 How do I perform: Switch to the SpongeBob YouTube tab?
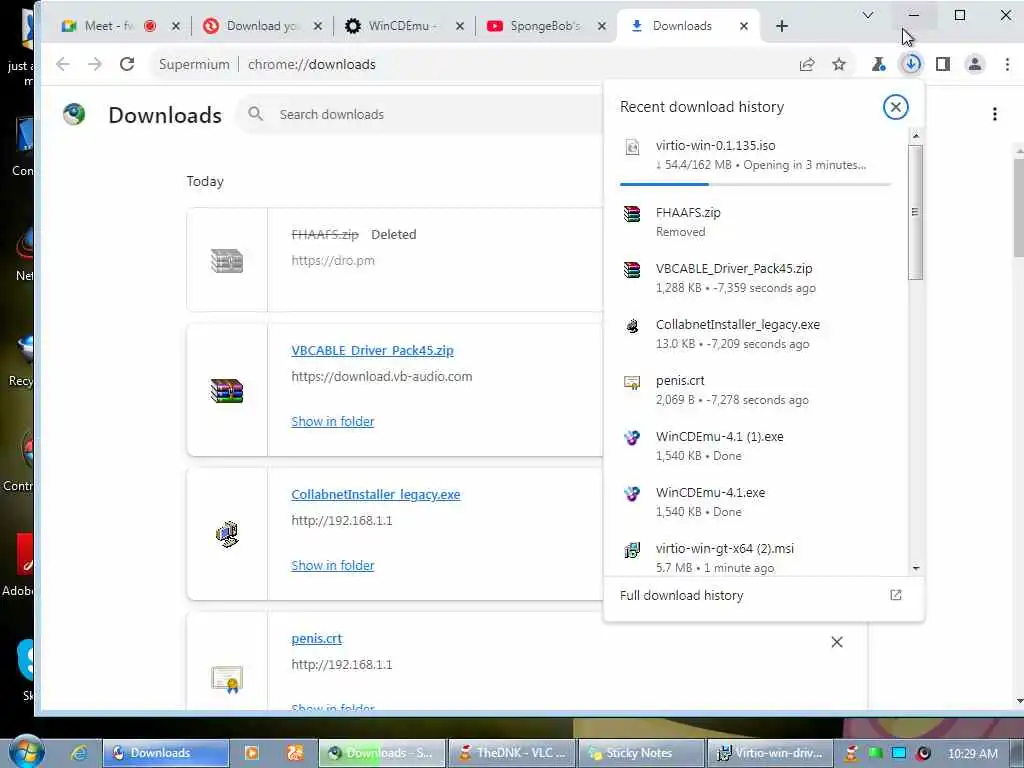click(544, 26)
